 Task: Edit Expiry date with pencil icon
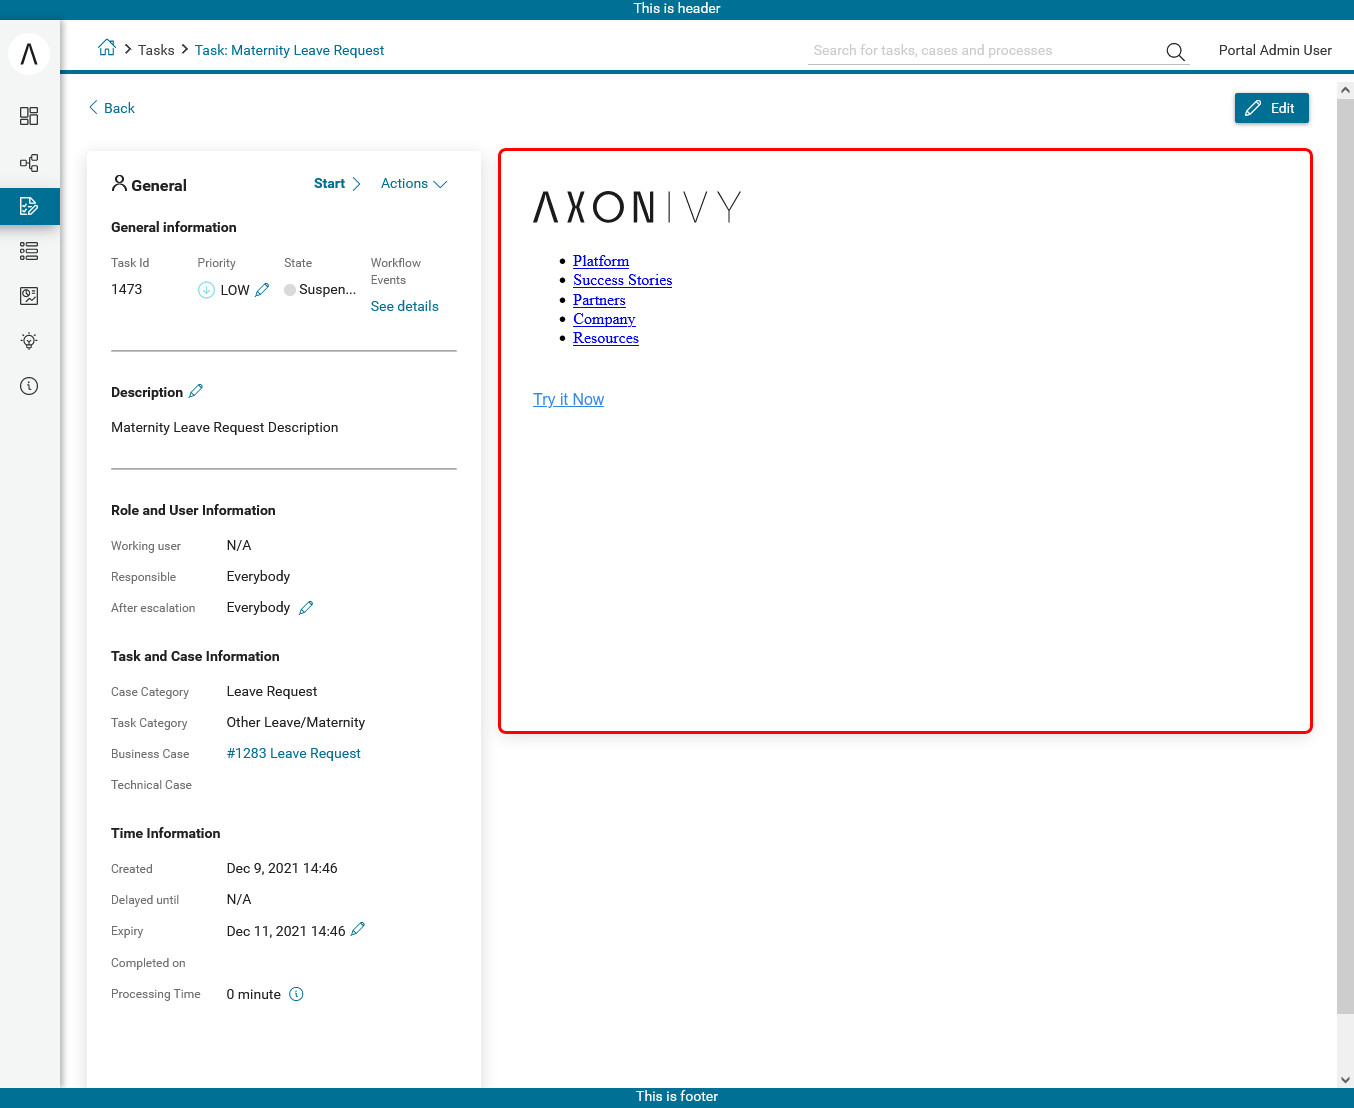pos(358,929)
